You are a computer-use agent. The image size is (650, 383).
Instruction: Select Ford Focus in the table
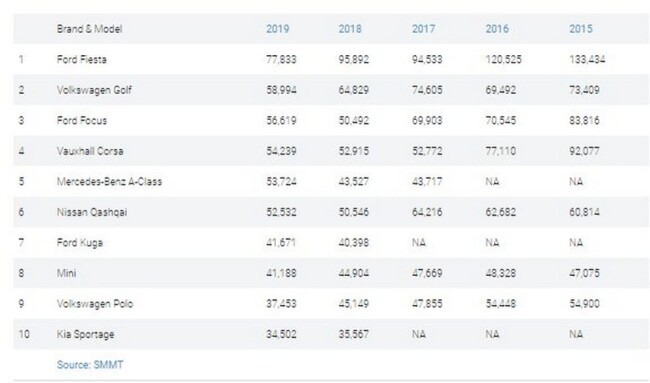click(x=82, y=121)
